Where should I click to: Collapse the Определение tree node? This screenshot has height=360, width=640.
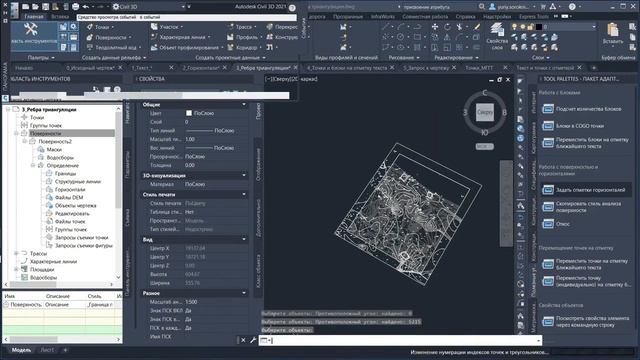[33, 165]
